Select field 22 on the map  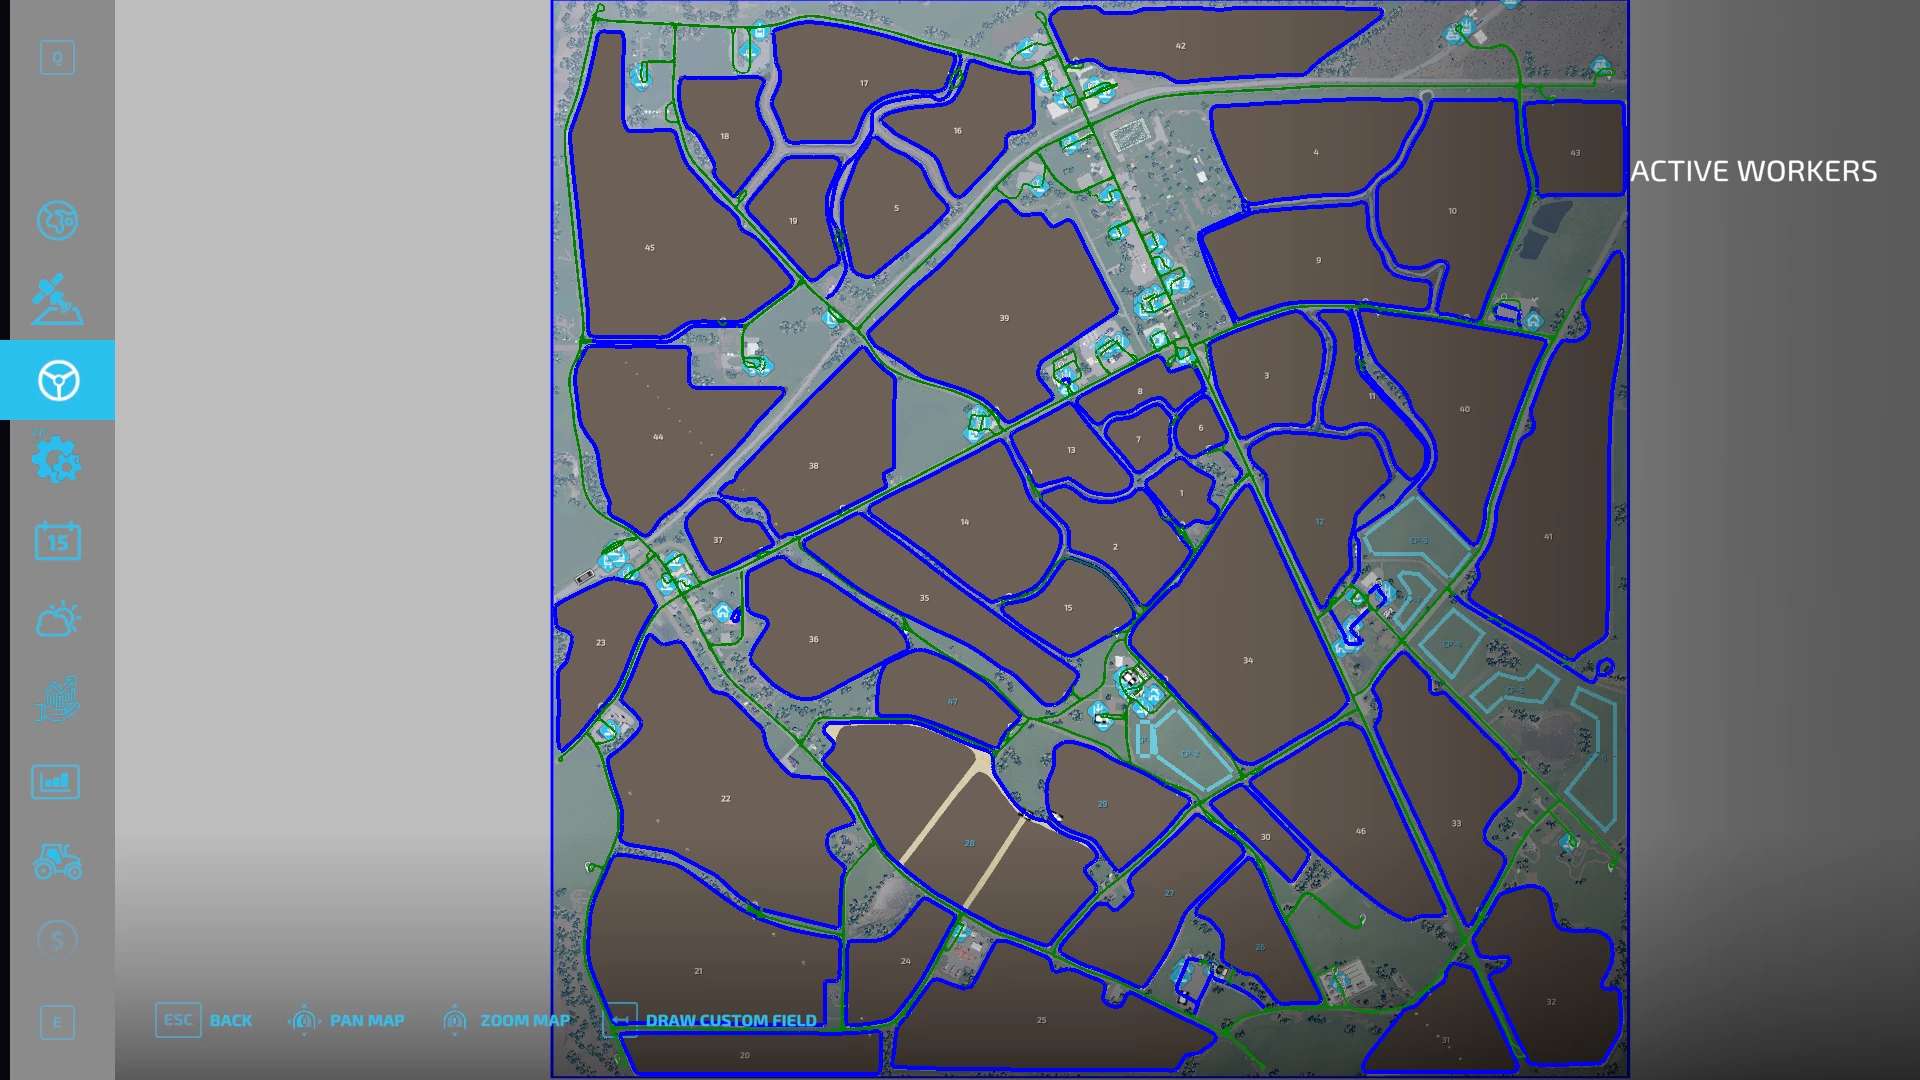[725, 798]
